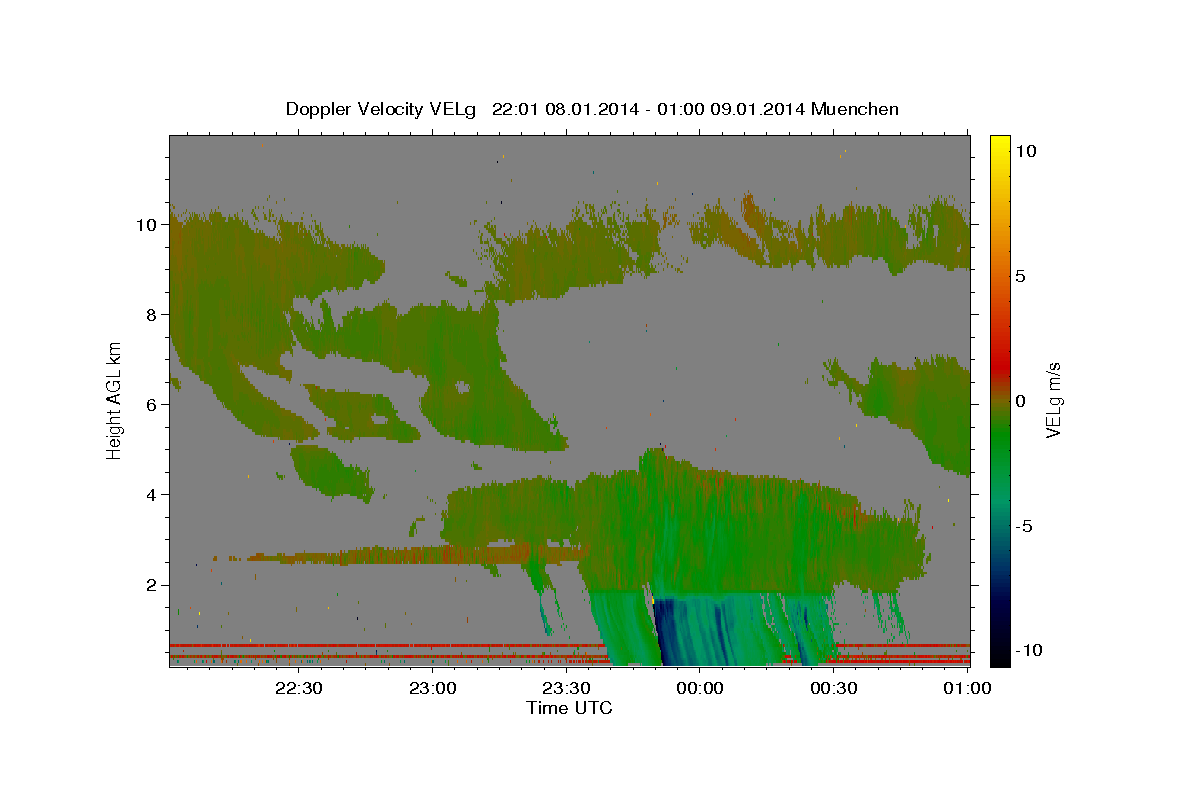
Task: Click the yellow top of the colorbar
Action: [999, 147]
